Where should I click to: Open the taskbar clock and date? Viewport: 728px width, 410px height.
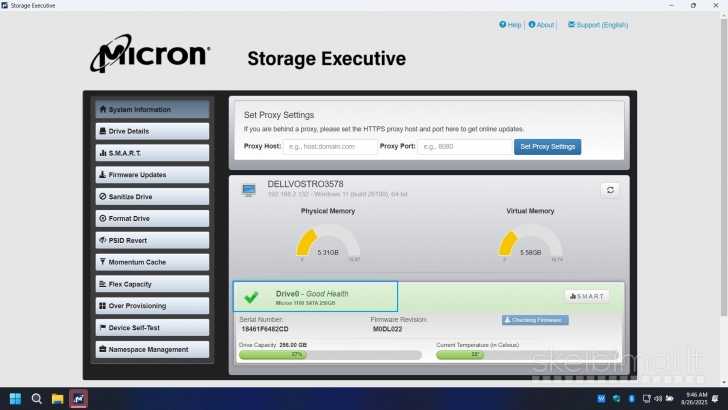(695, 398)
